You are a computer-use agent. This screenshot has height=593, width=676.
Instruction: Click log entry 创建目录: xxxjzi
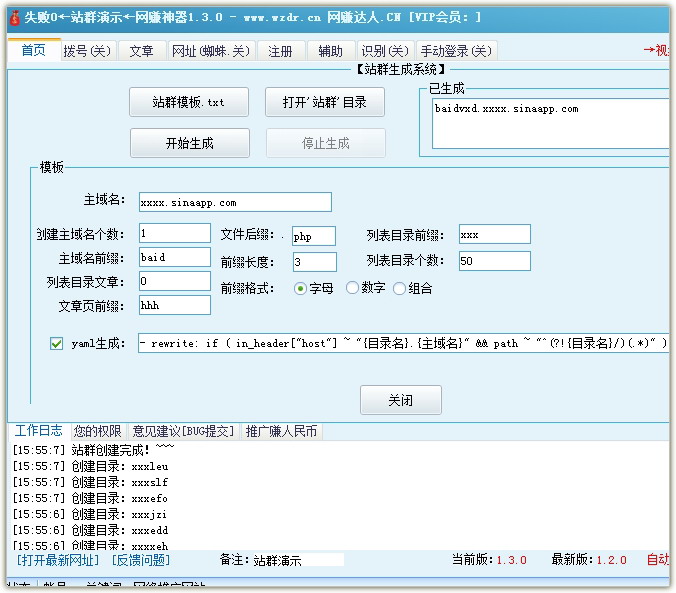[89, 514]
